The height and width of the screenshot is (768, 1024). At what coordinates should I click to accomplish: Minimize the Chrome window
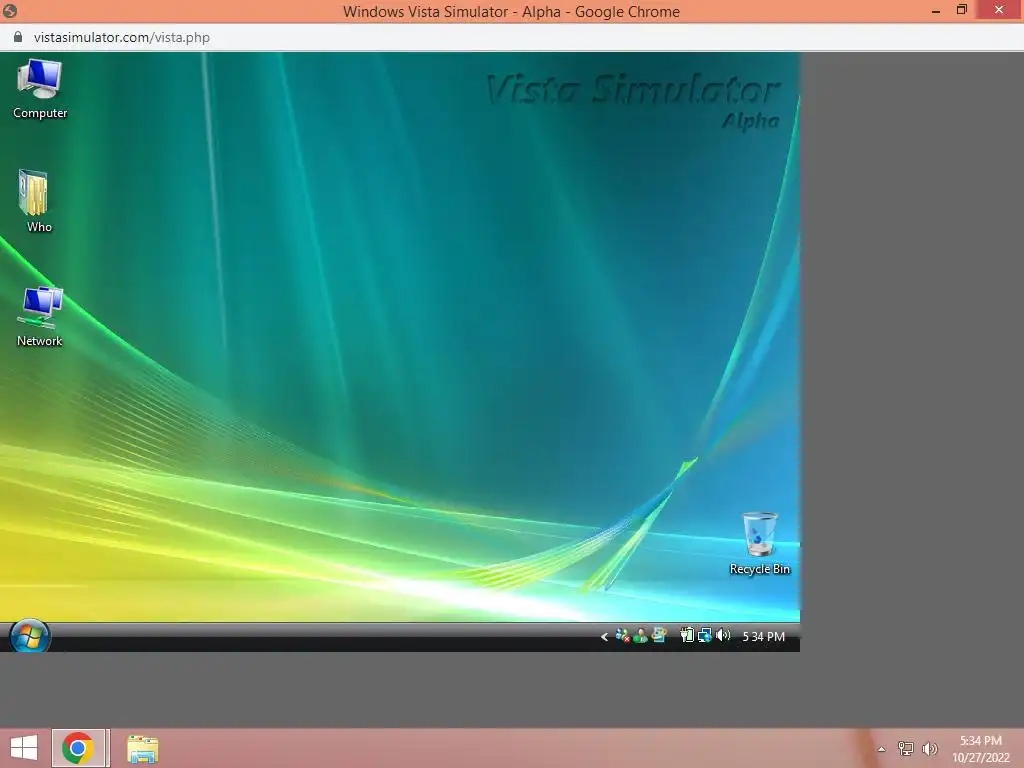(935, 10)
